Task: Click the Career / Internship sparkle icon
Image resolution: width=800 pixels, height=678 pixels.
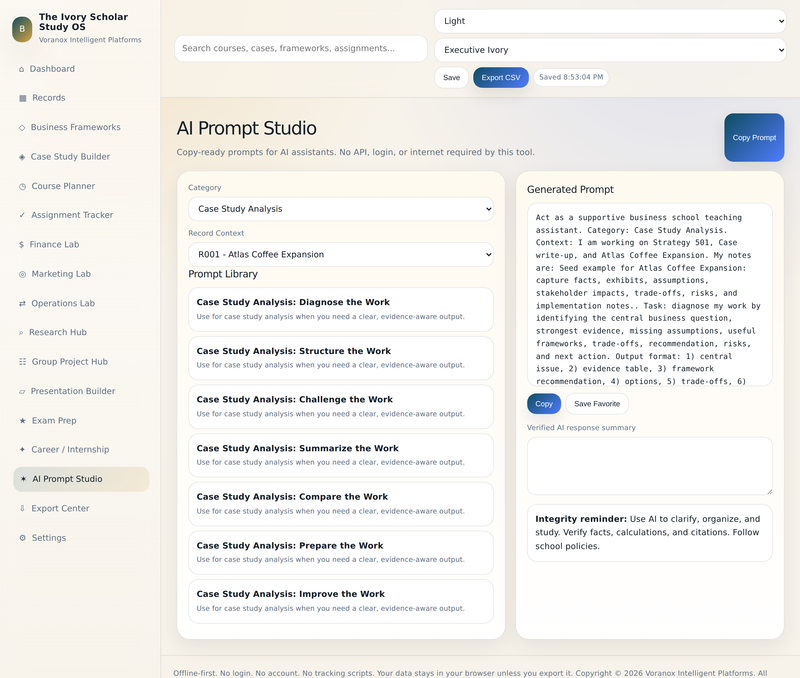Action: (22, 450)
